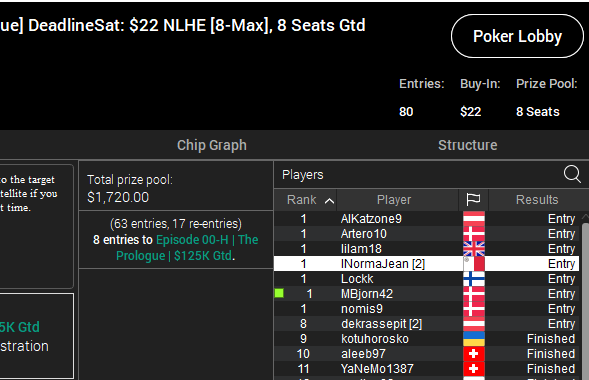Open the Episode 00-H Prologue $125K Gtd link
This screenshot has width=589, height=380.
click(x=187, y=247)
